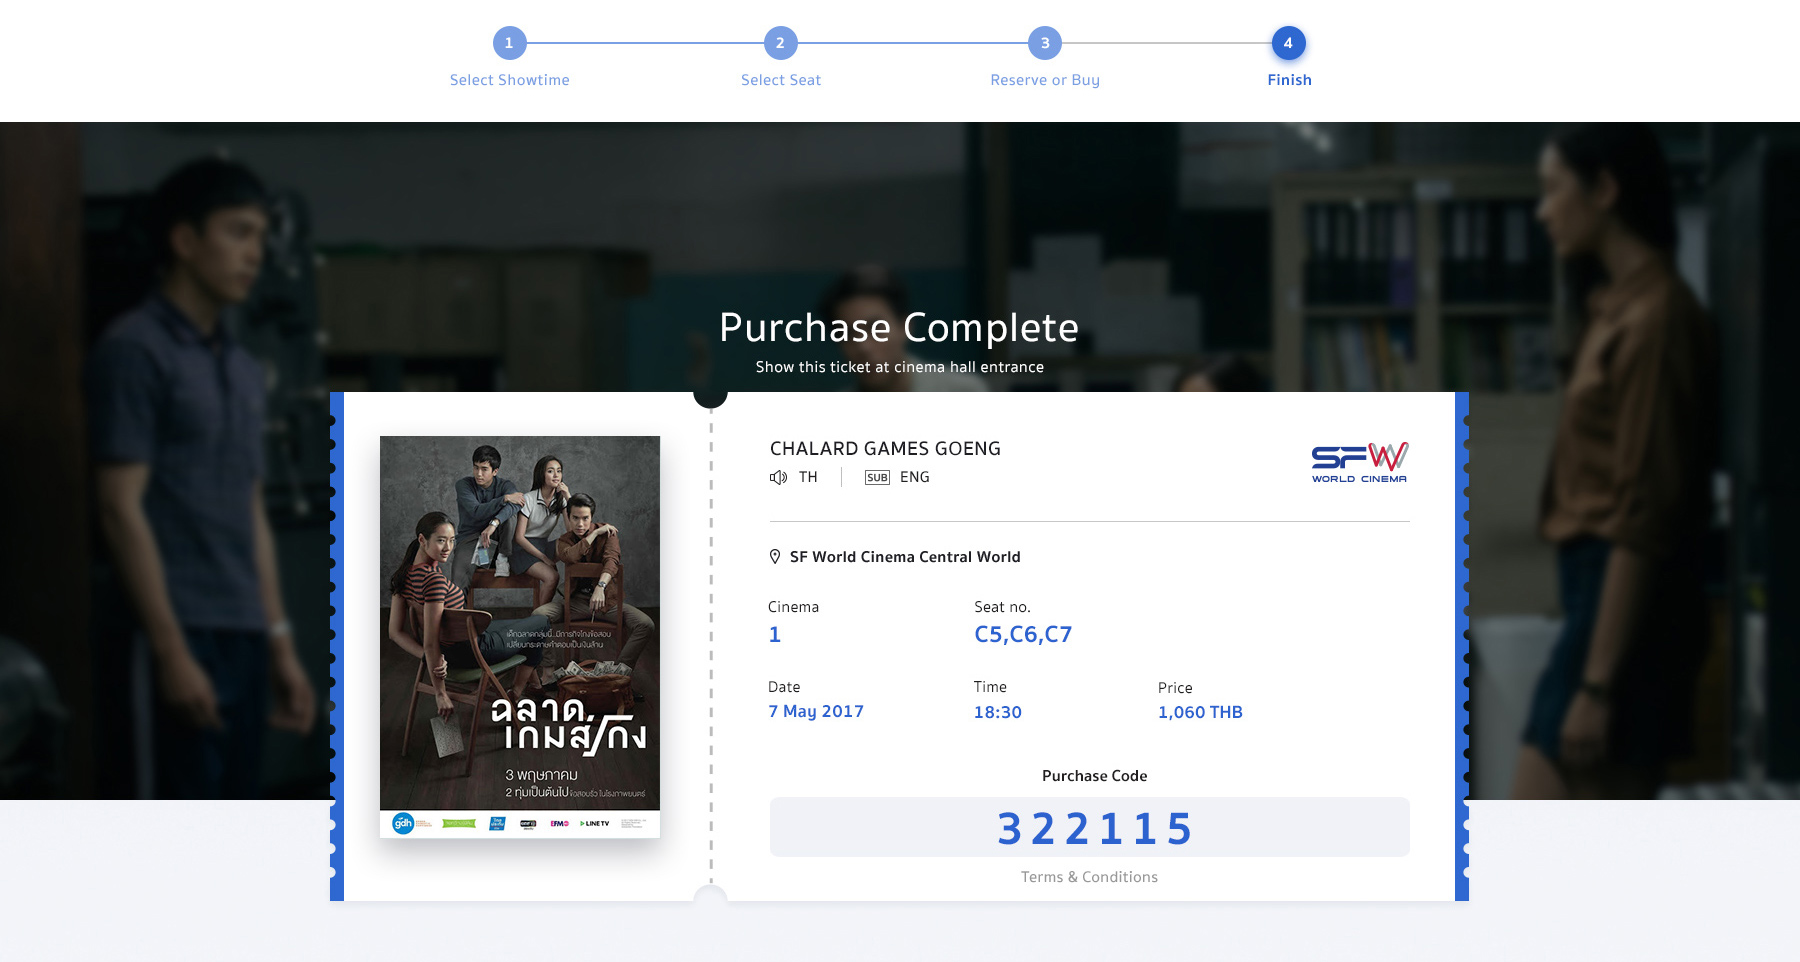This screenshot has height=962, width=1800.
Task: Select the Finish step label
Action: click(1289, 80)
